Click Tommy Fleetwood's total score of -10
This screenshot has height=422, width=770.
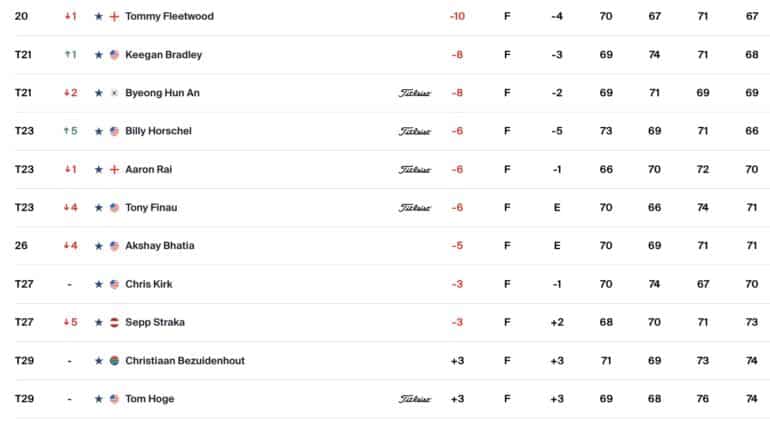point(457,16)
